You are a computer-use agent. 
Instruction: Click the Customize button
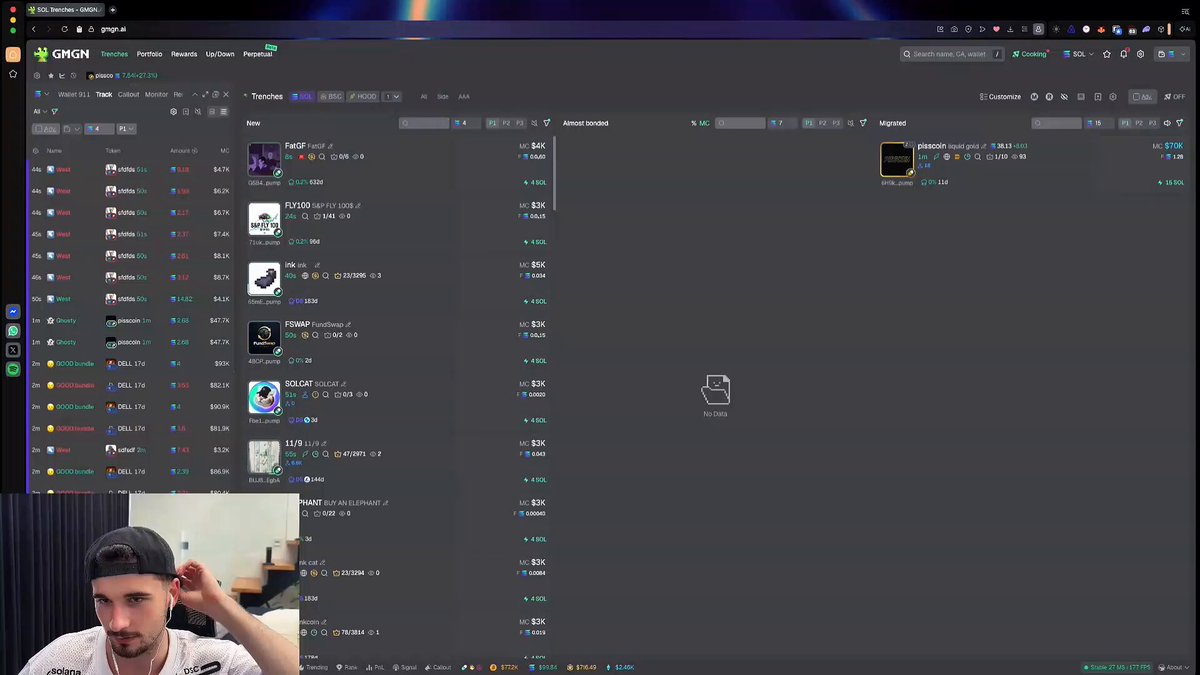(1000, 97)
